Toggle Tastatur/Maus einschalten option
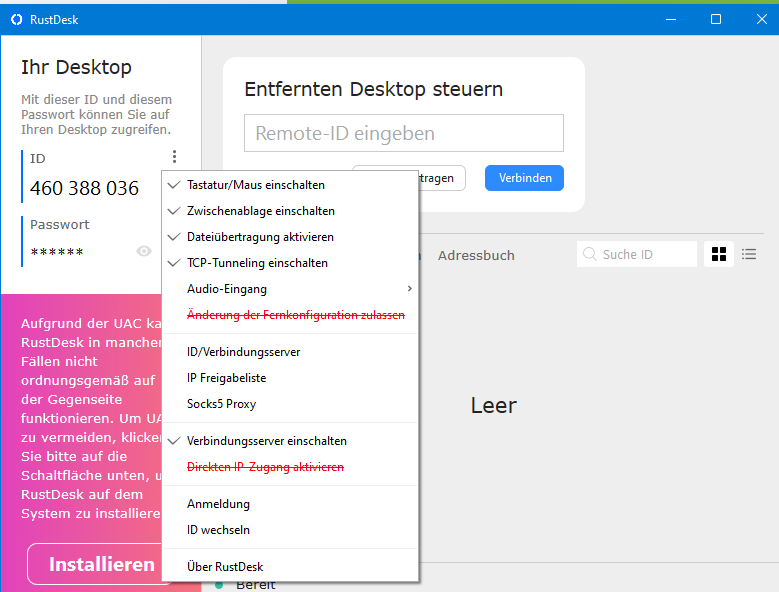Viewport: 779px width, 592px height. coord(291,185)
